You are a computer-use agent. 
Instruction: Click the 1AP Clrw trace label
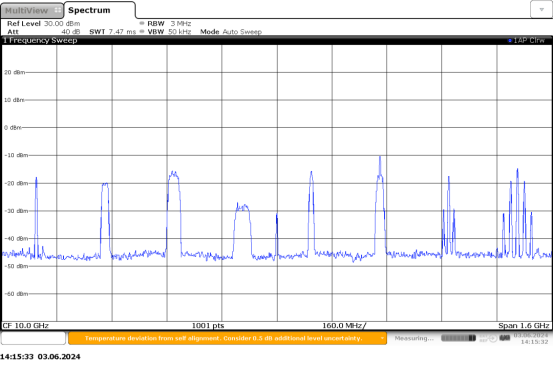pyautogui.click(x=529, y=40)
